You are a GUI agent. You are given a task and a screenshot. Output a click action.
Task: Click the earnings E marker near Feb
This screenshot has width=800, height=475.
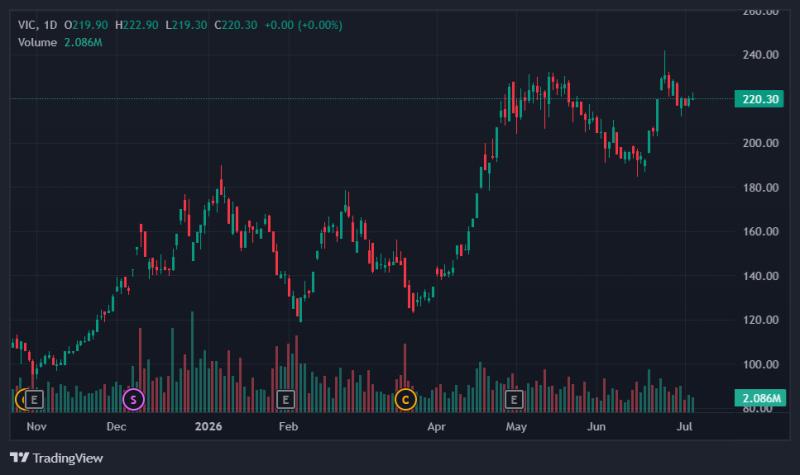(286, 399)
